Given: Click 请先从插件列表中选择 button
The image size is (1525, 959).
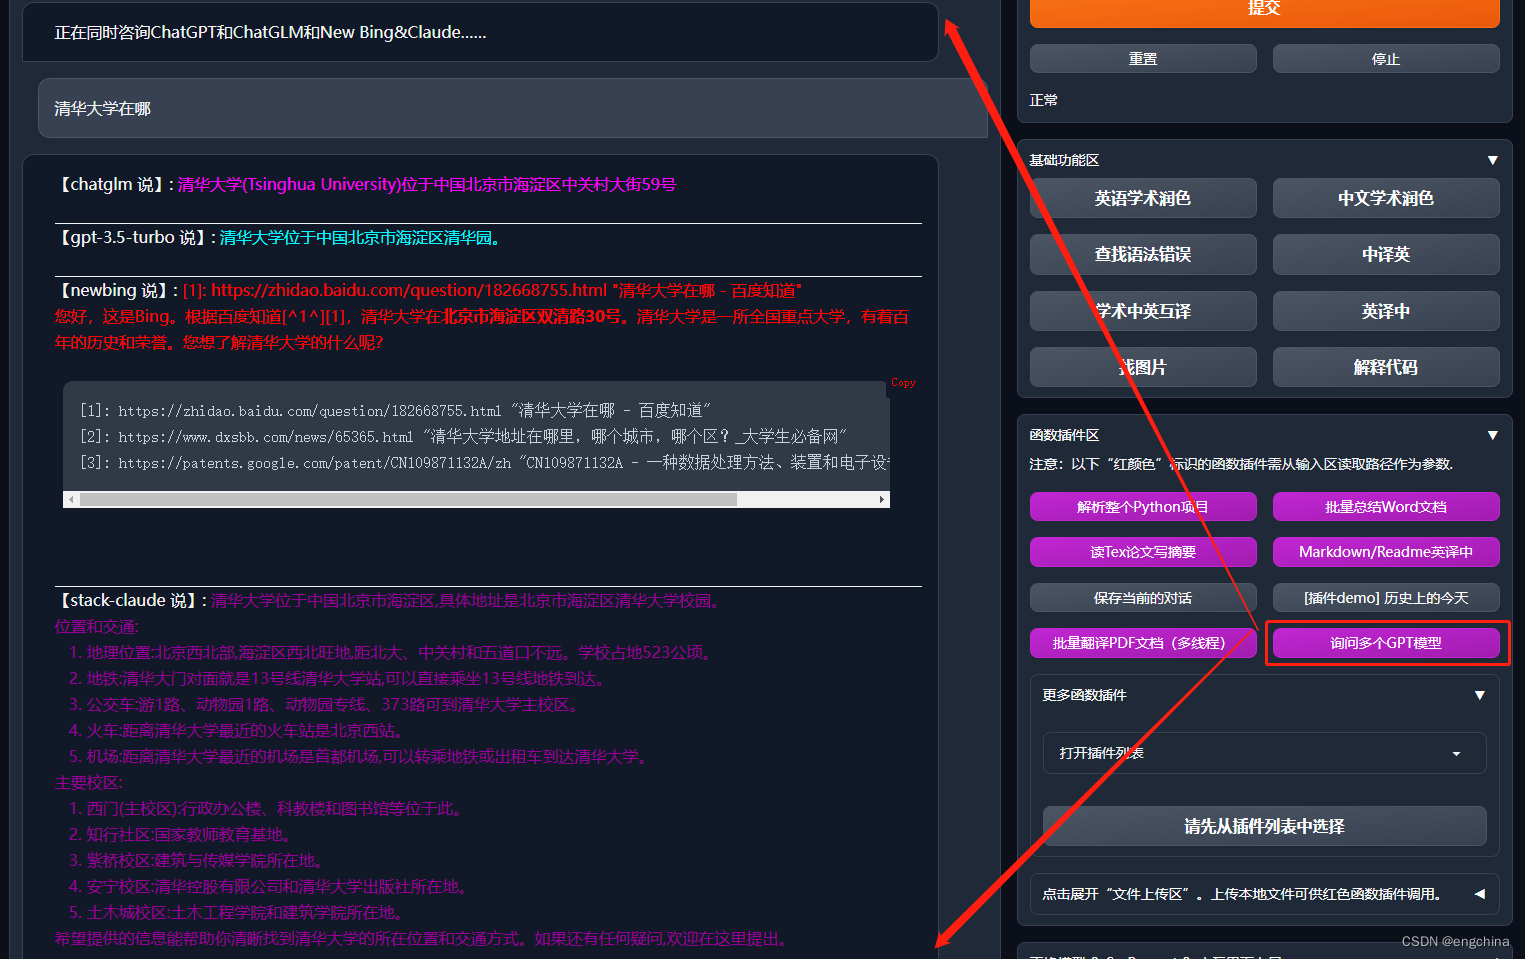Looking at the screenshot, I should coord(1264,826).
